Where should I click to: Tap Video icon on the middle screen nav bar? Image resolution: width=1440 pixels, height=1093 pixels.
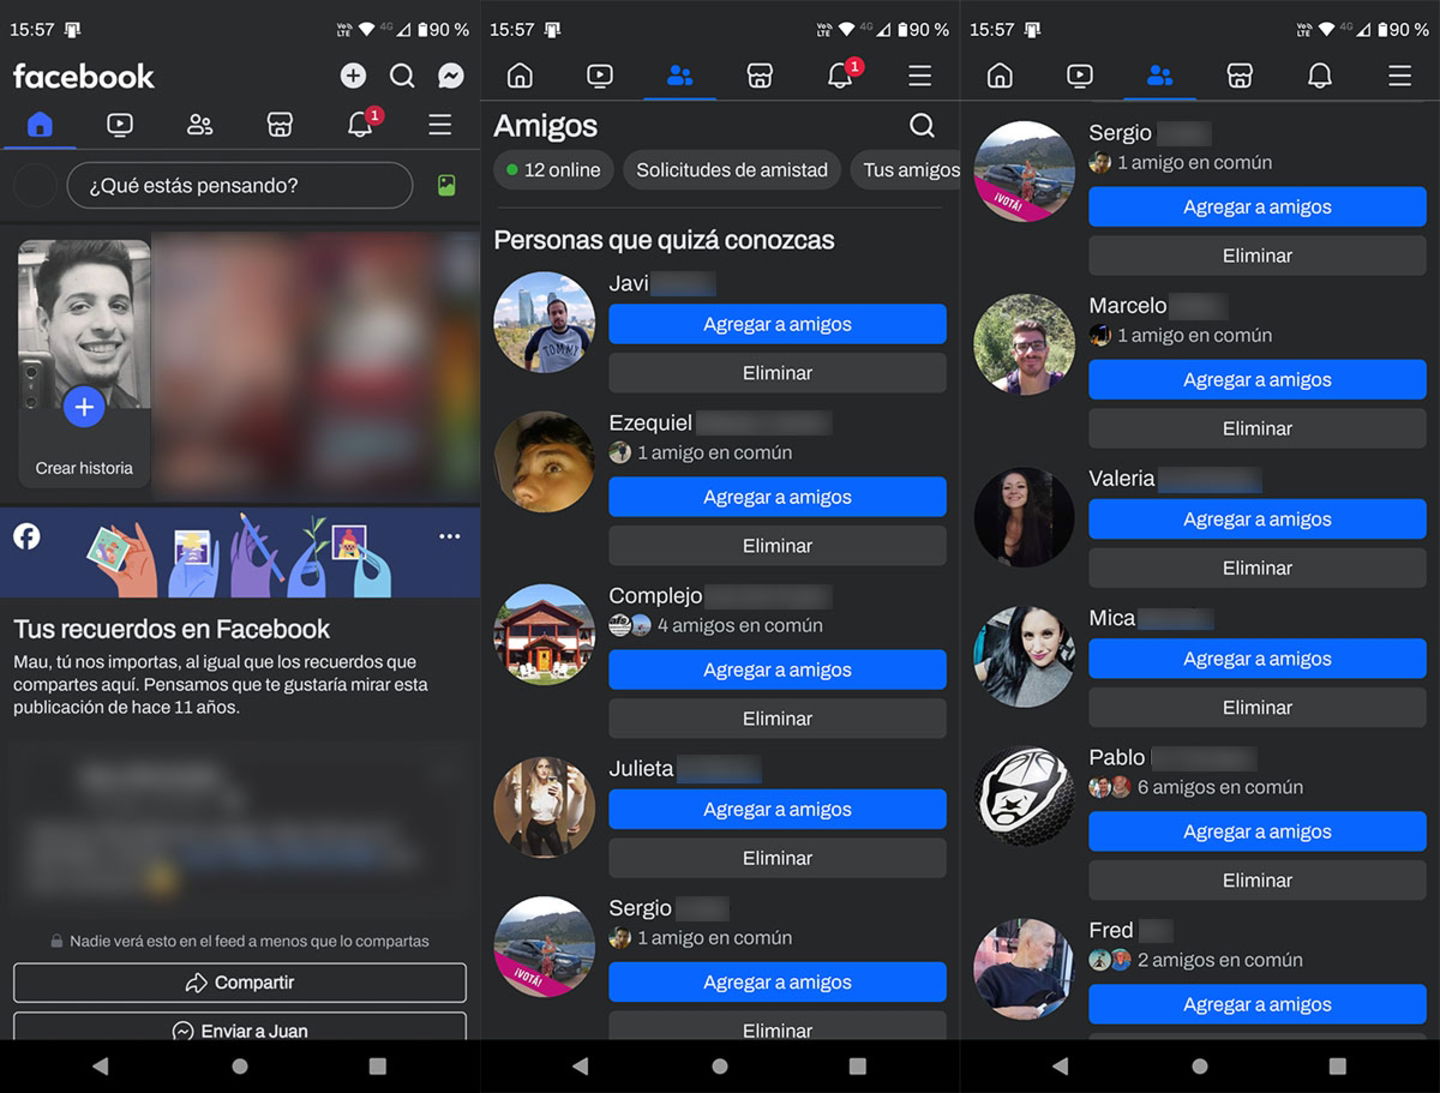pos(600,75)
